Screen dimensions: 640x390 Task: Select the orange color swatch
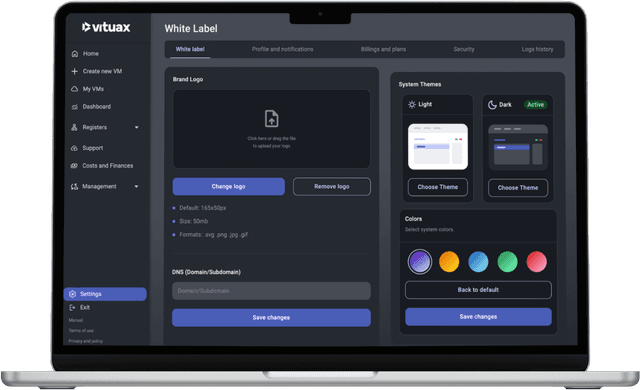tap(449, 261)
